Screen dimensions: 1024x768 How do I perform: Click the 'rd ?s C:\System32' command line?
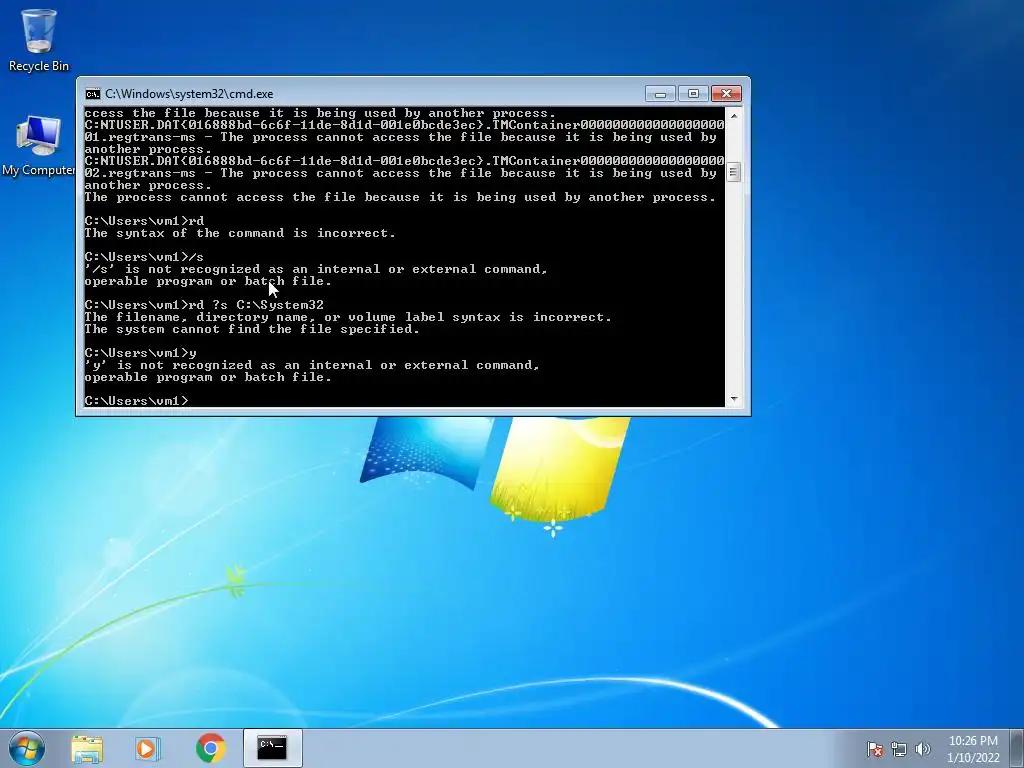tap(204, 304)
